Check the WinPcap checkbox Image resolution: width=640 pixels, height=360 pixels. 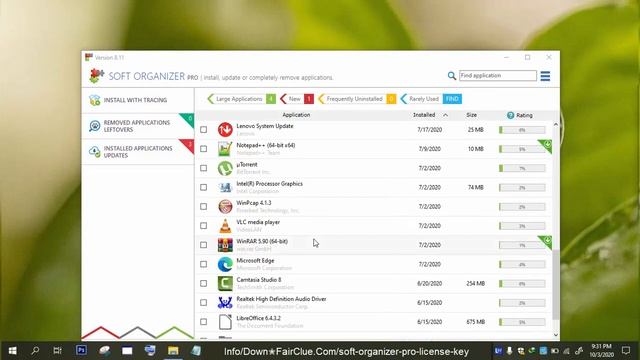tap(204, 207)
